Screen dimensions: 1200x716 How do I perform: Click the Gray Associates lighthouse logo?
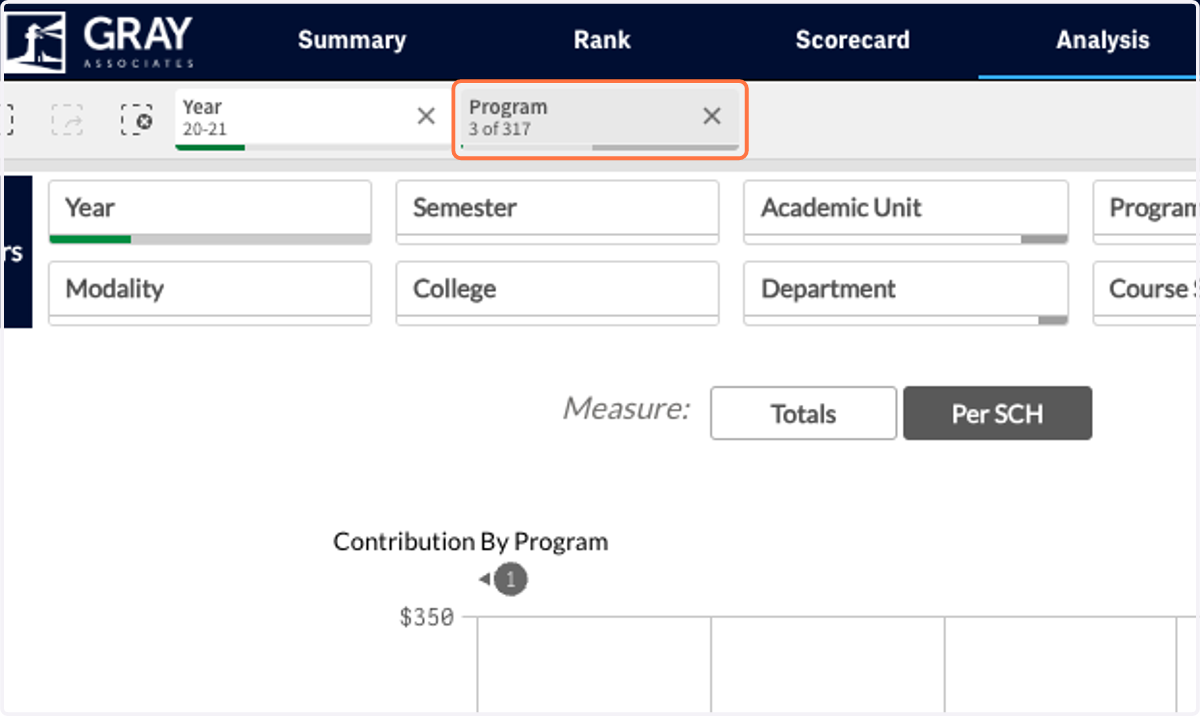tap(35, 40)
